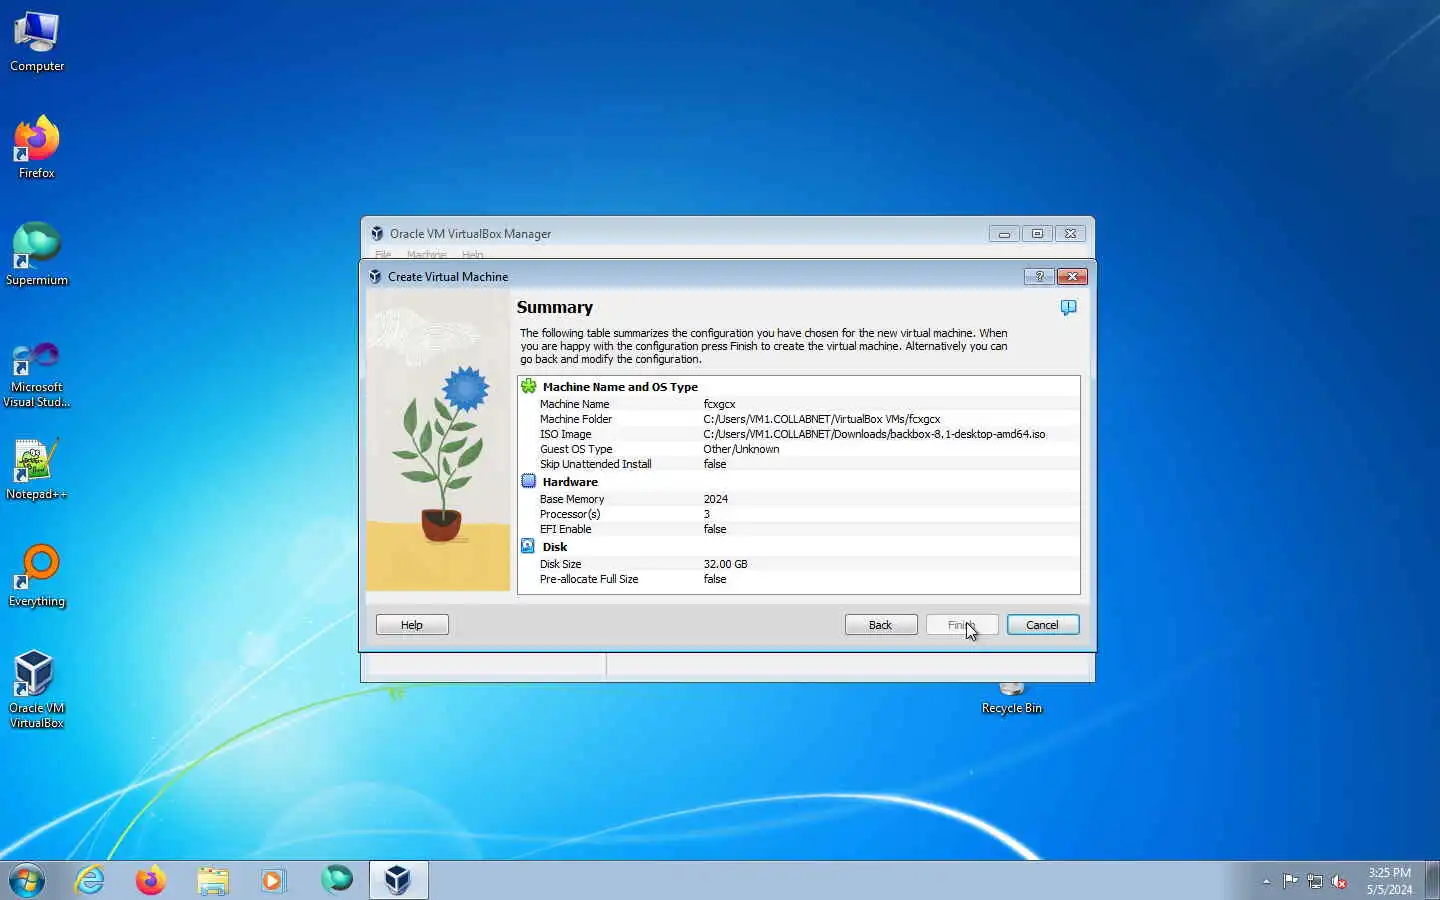Open Supermium from the taskbar

point(337,880)
